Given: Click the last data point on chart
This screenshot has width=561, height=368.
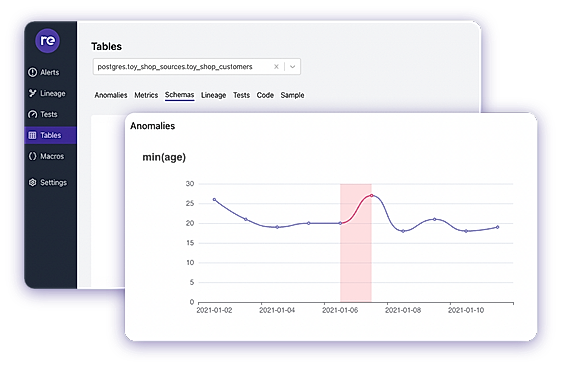Looking at the screenshot, I should click(497, 227).
